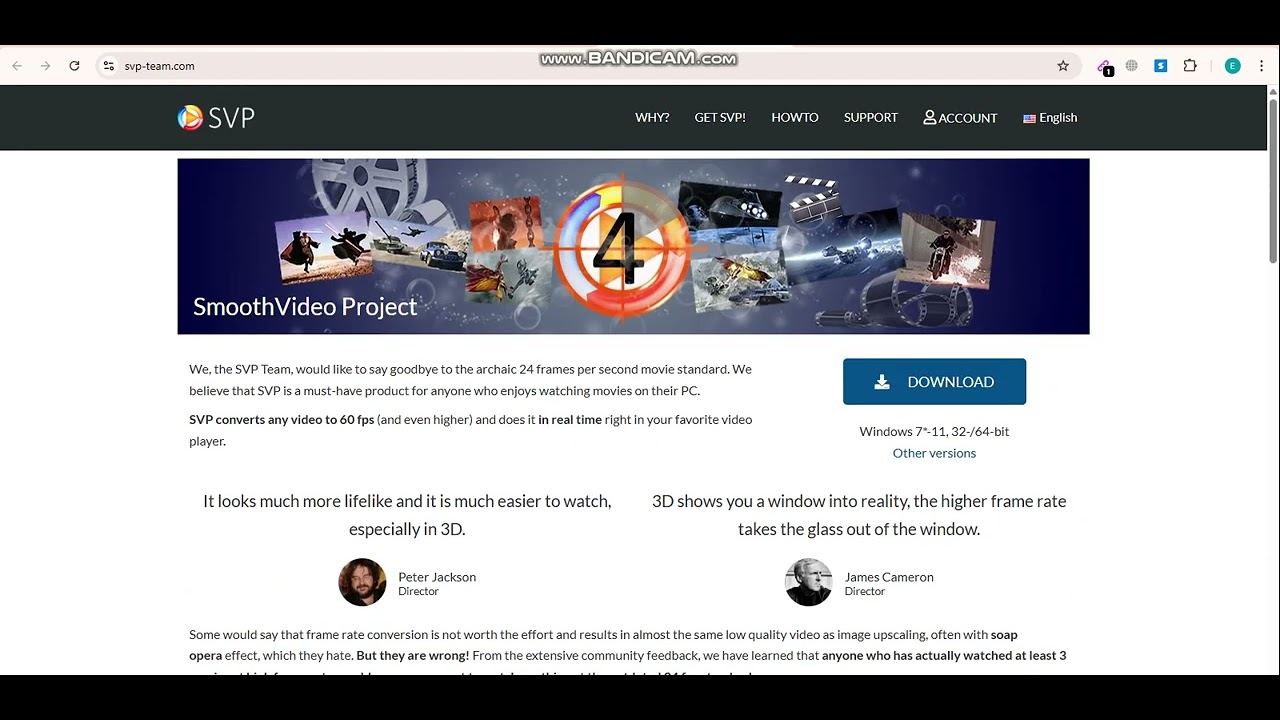Viewport: 1280px width, 720px height.
Task: Click the SVP logo in header
Action: tap(216, 118)
